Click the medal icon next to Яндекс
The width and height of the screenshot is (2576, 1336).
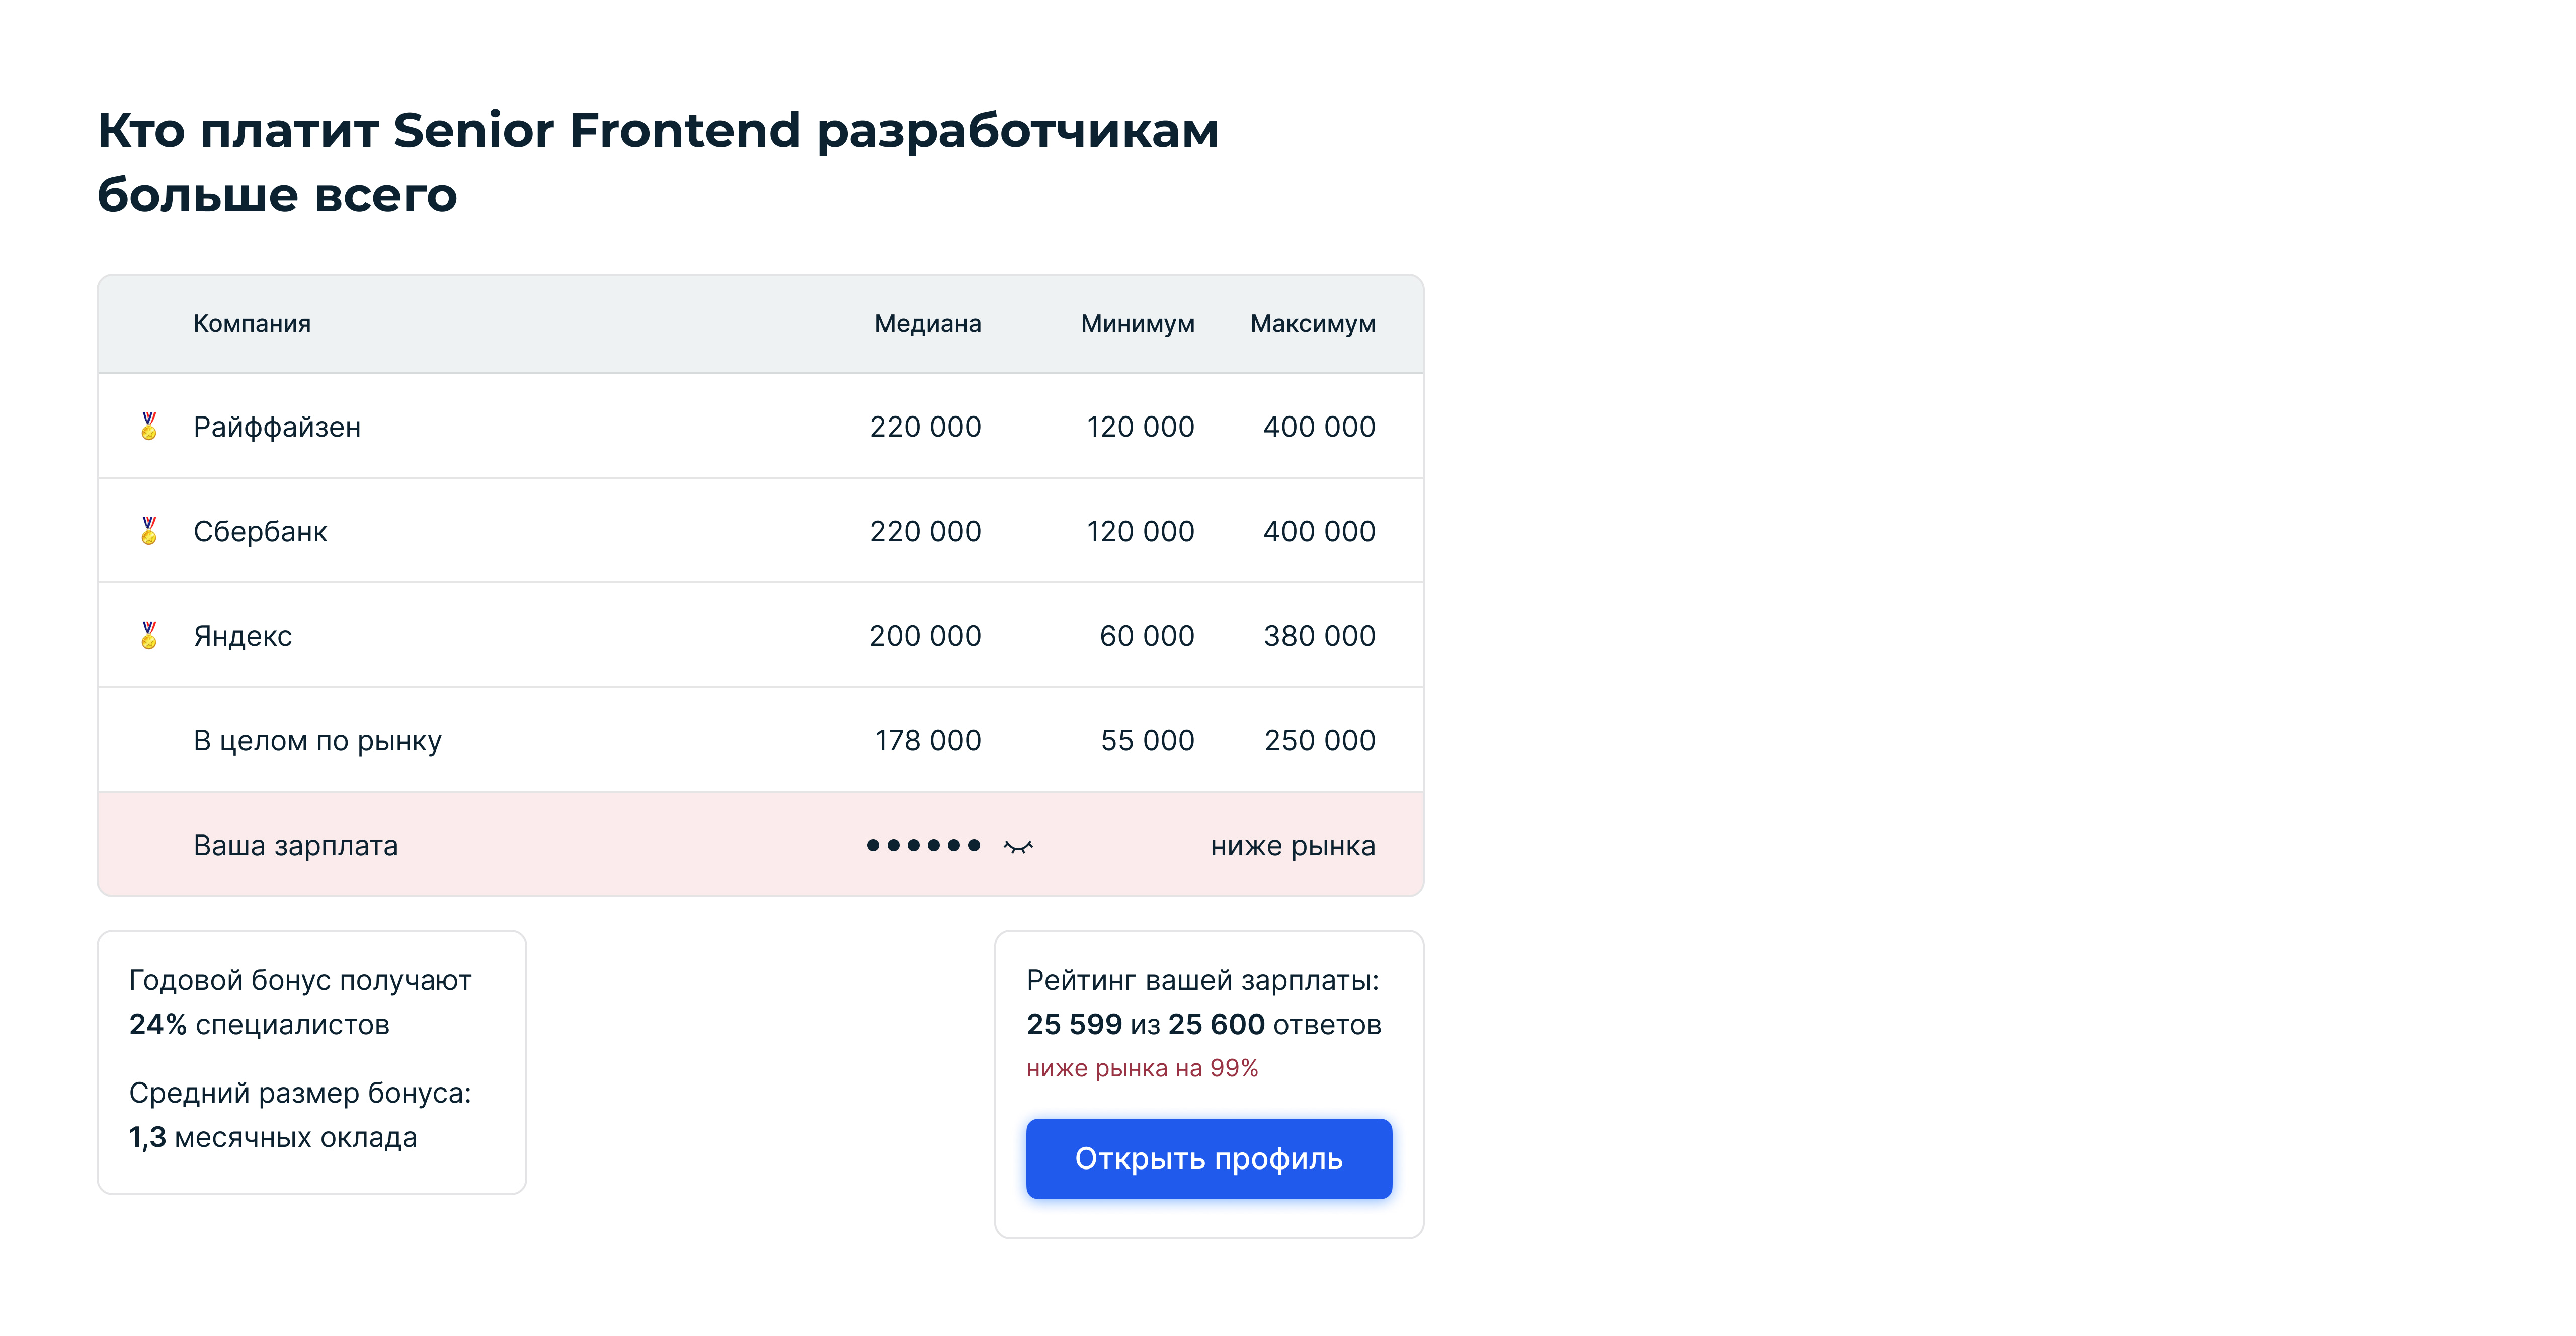149,635
